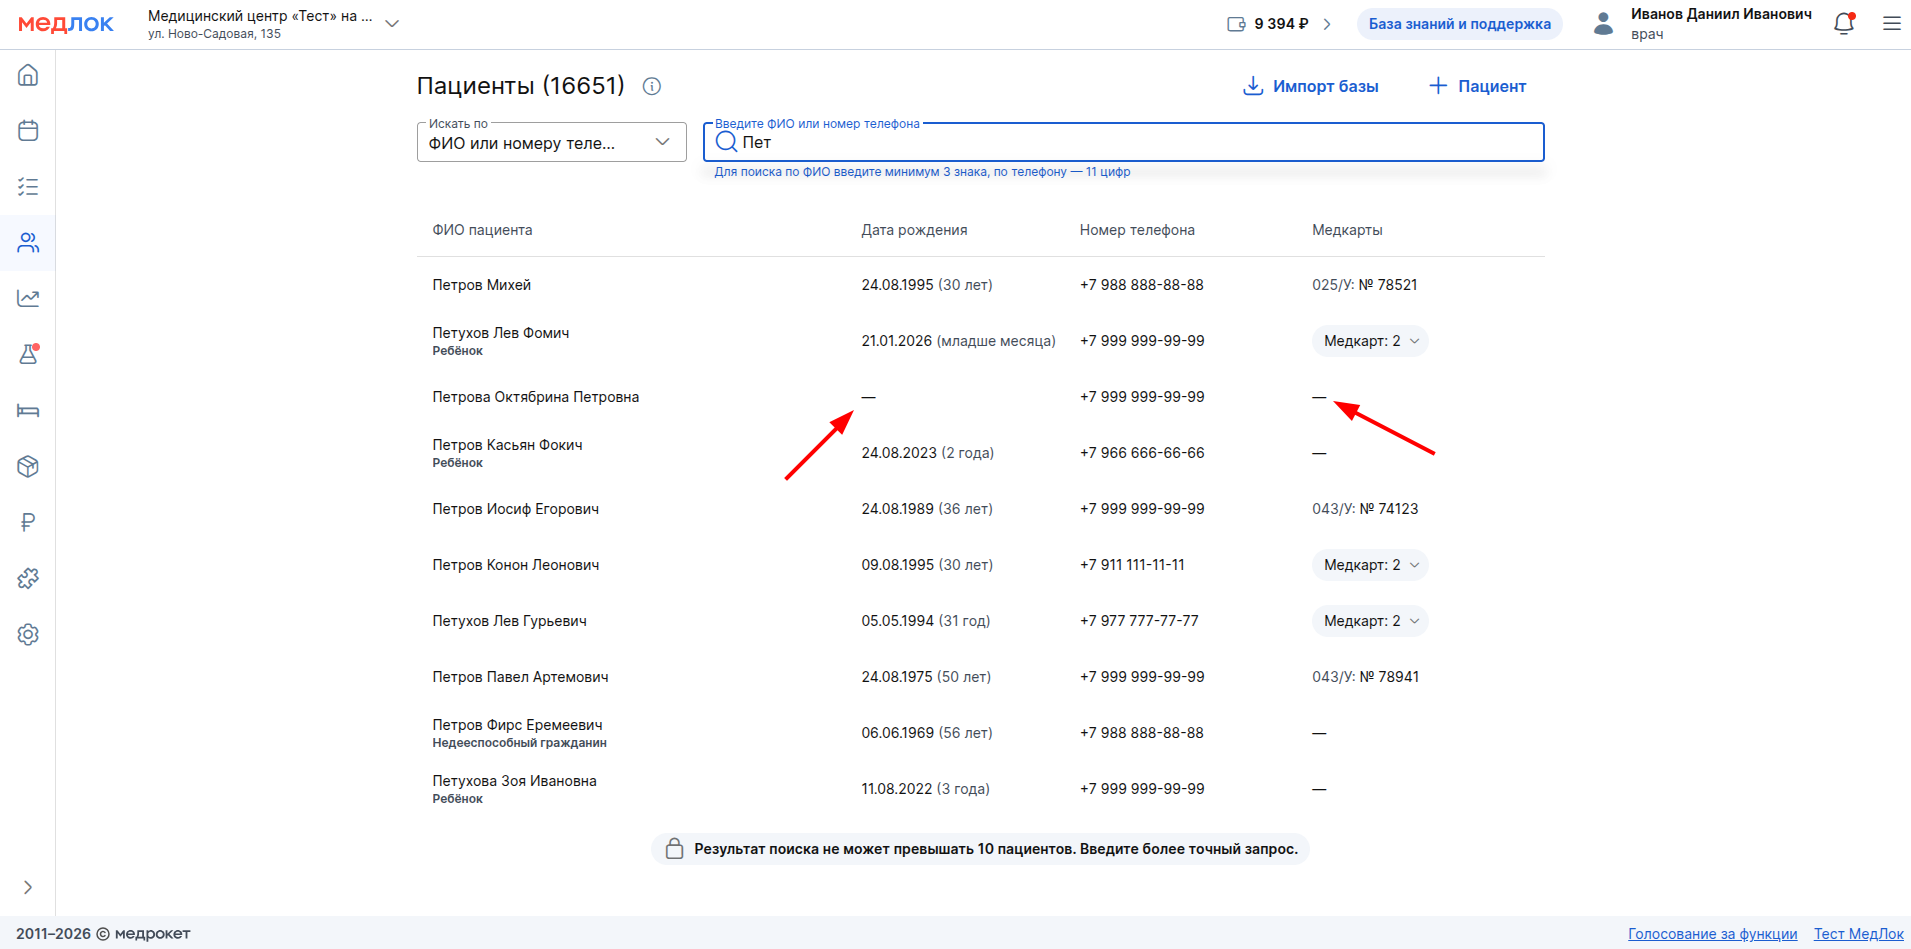Open the laboratory flask icon in sidebar
The height and width of the screenshot is (949, 1911).
(x=28, y=354)
